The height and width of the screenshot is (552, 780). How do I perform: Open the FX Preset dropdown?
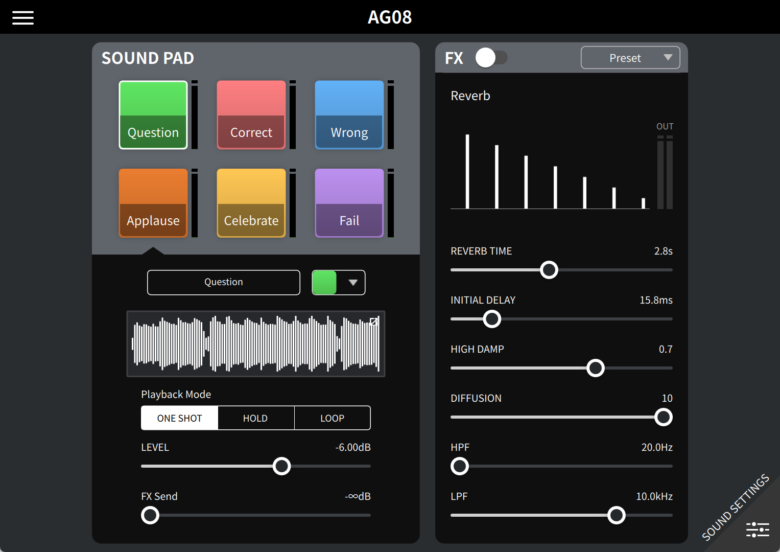[630, 58]
